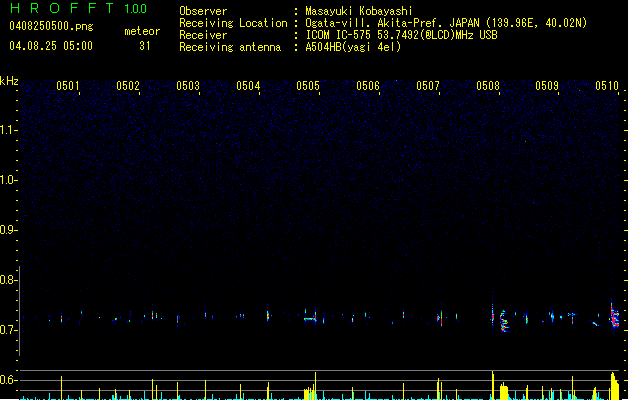Click the date stamp 04.08.25 05:00
This screenshot has width=629, height=400.
51,46
